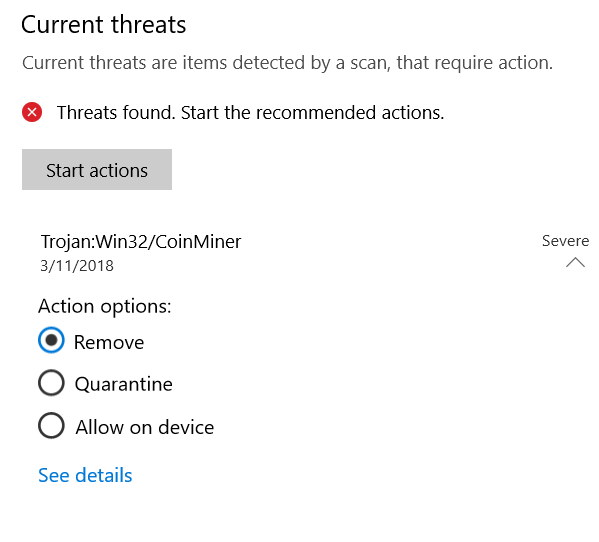The image size is (599, 542).
Task: Select the Remove radio button circle
Action: point(51,340)
